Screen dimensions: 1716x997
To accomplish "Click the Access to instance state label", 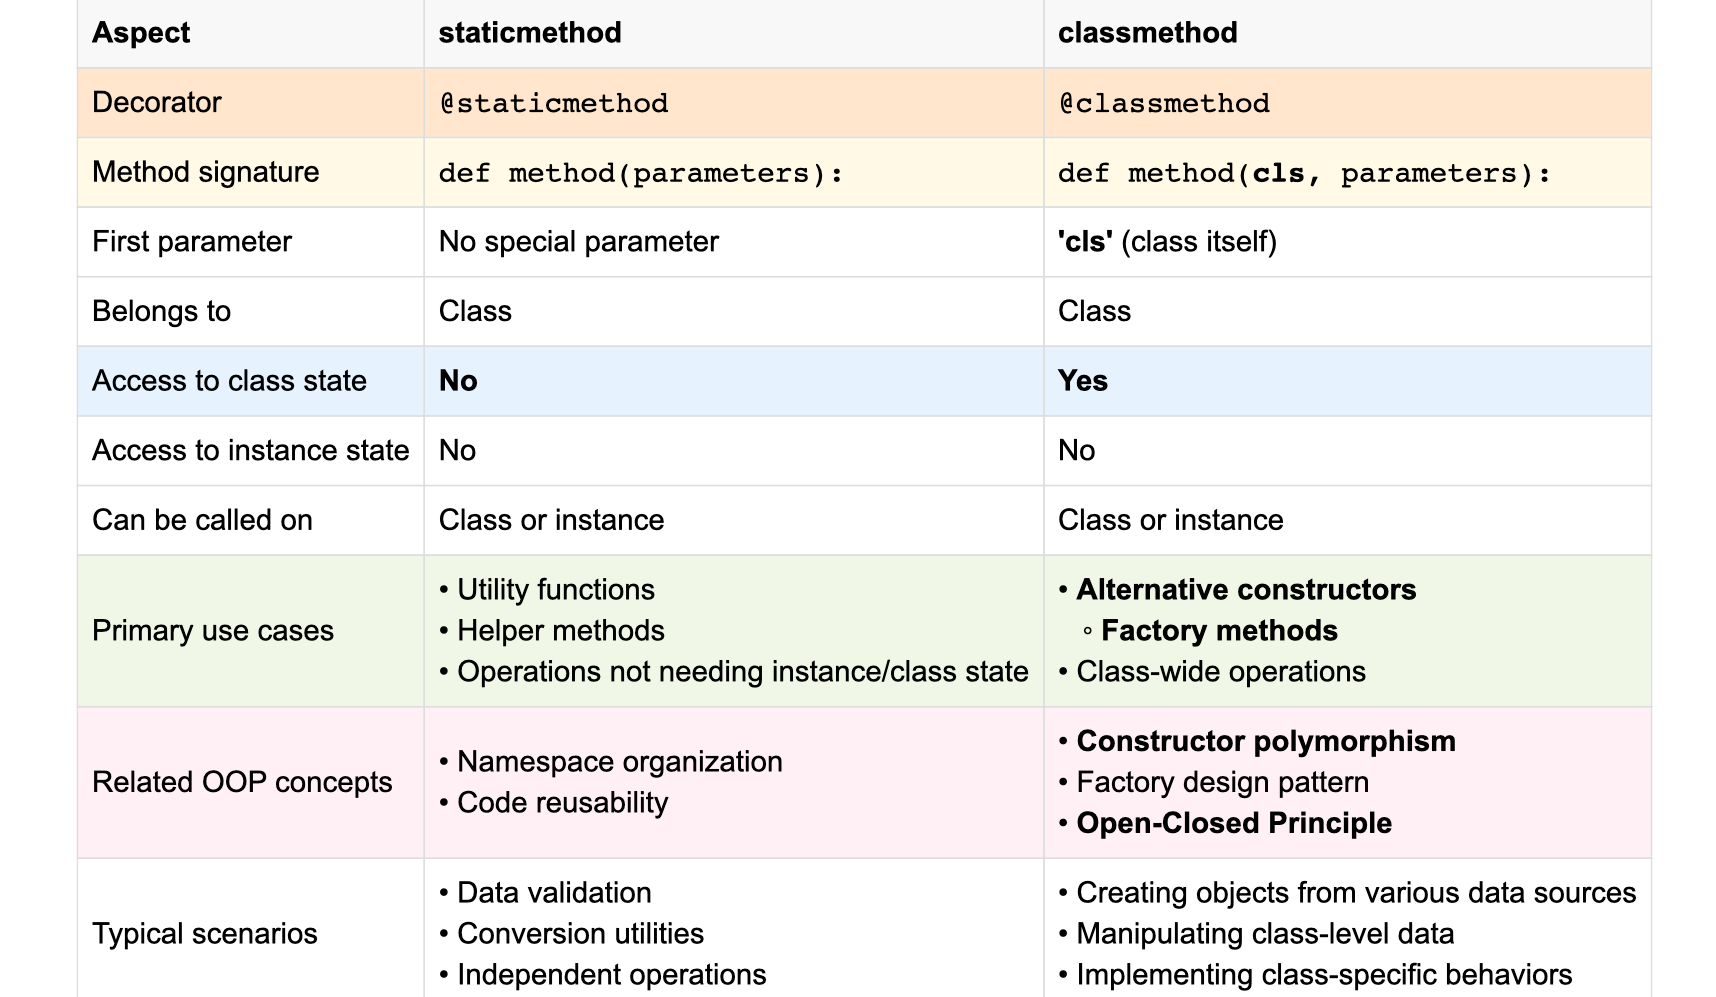I will tap(251, 451).
